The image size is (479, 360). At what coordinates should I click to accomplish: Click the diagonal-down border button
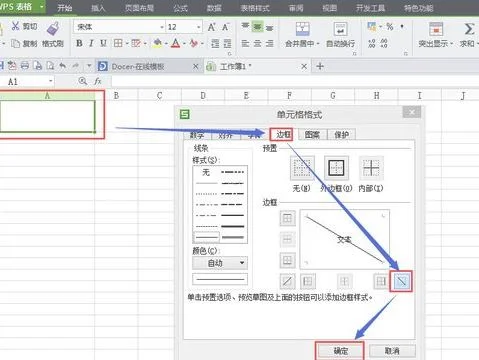click(x=401, y=281)
